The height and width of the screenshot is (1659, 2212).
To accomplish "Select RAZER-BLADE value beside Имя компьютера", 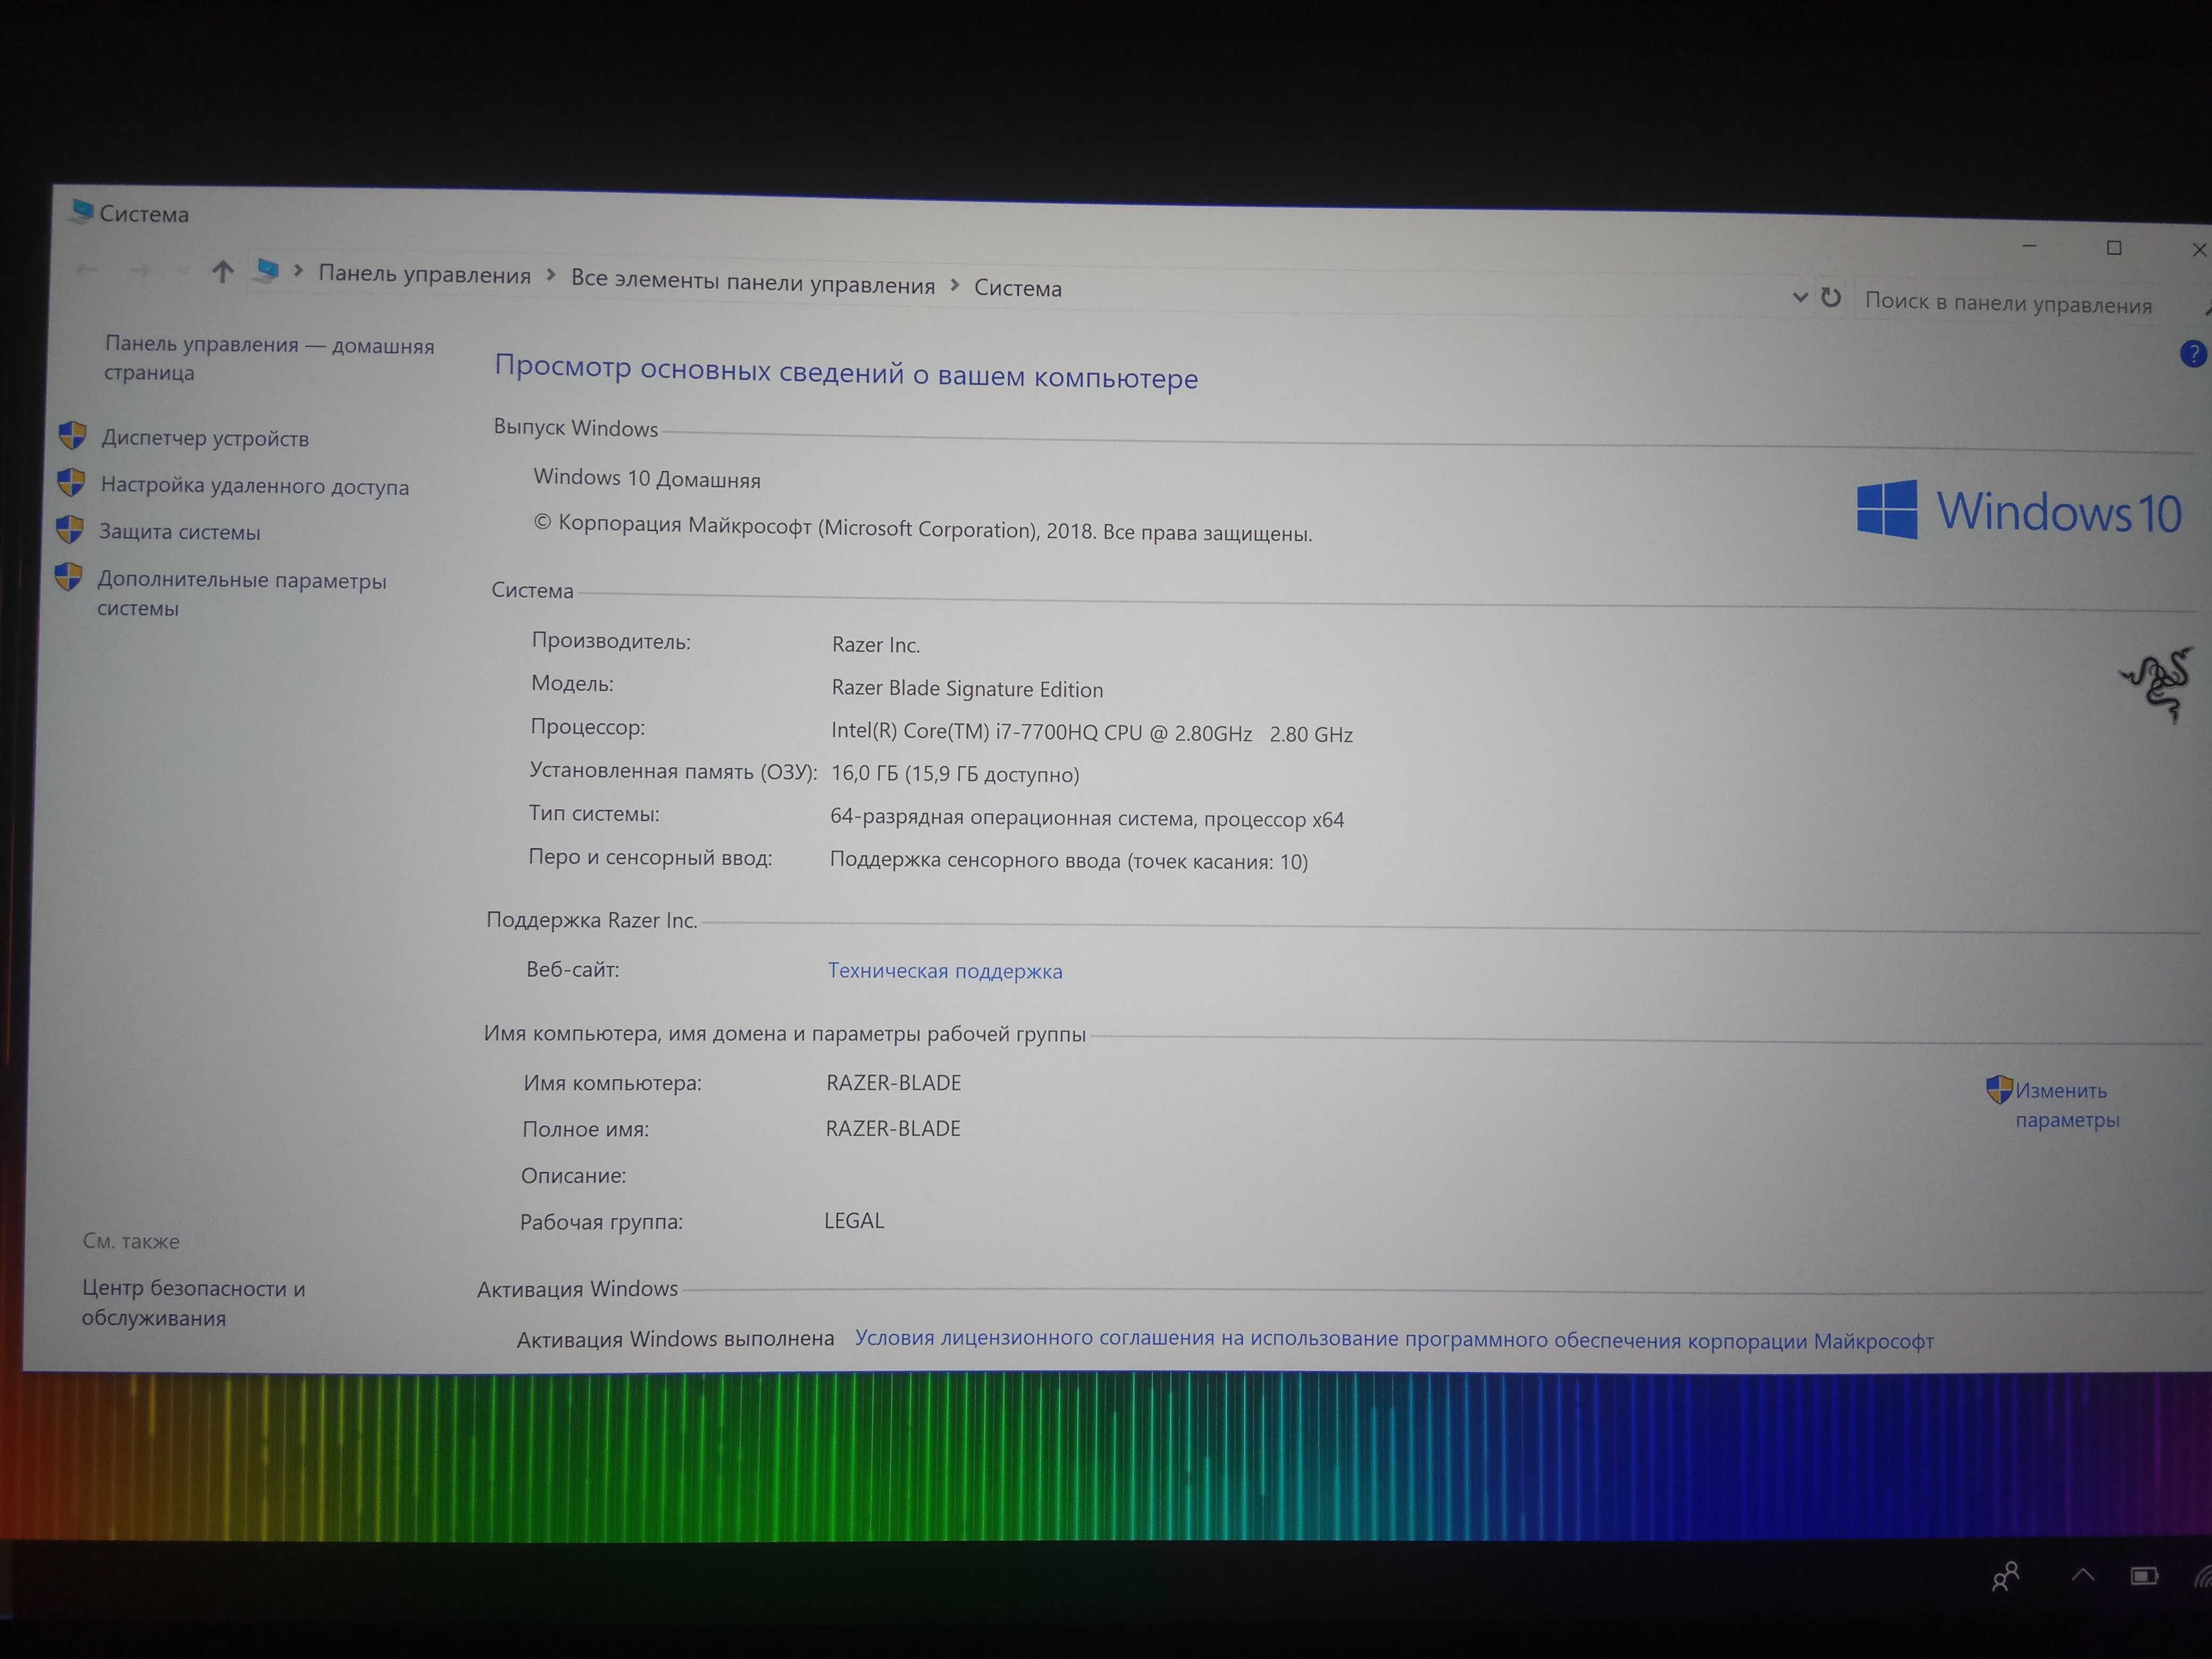I will (894, 1083).
